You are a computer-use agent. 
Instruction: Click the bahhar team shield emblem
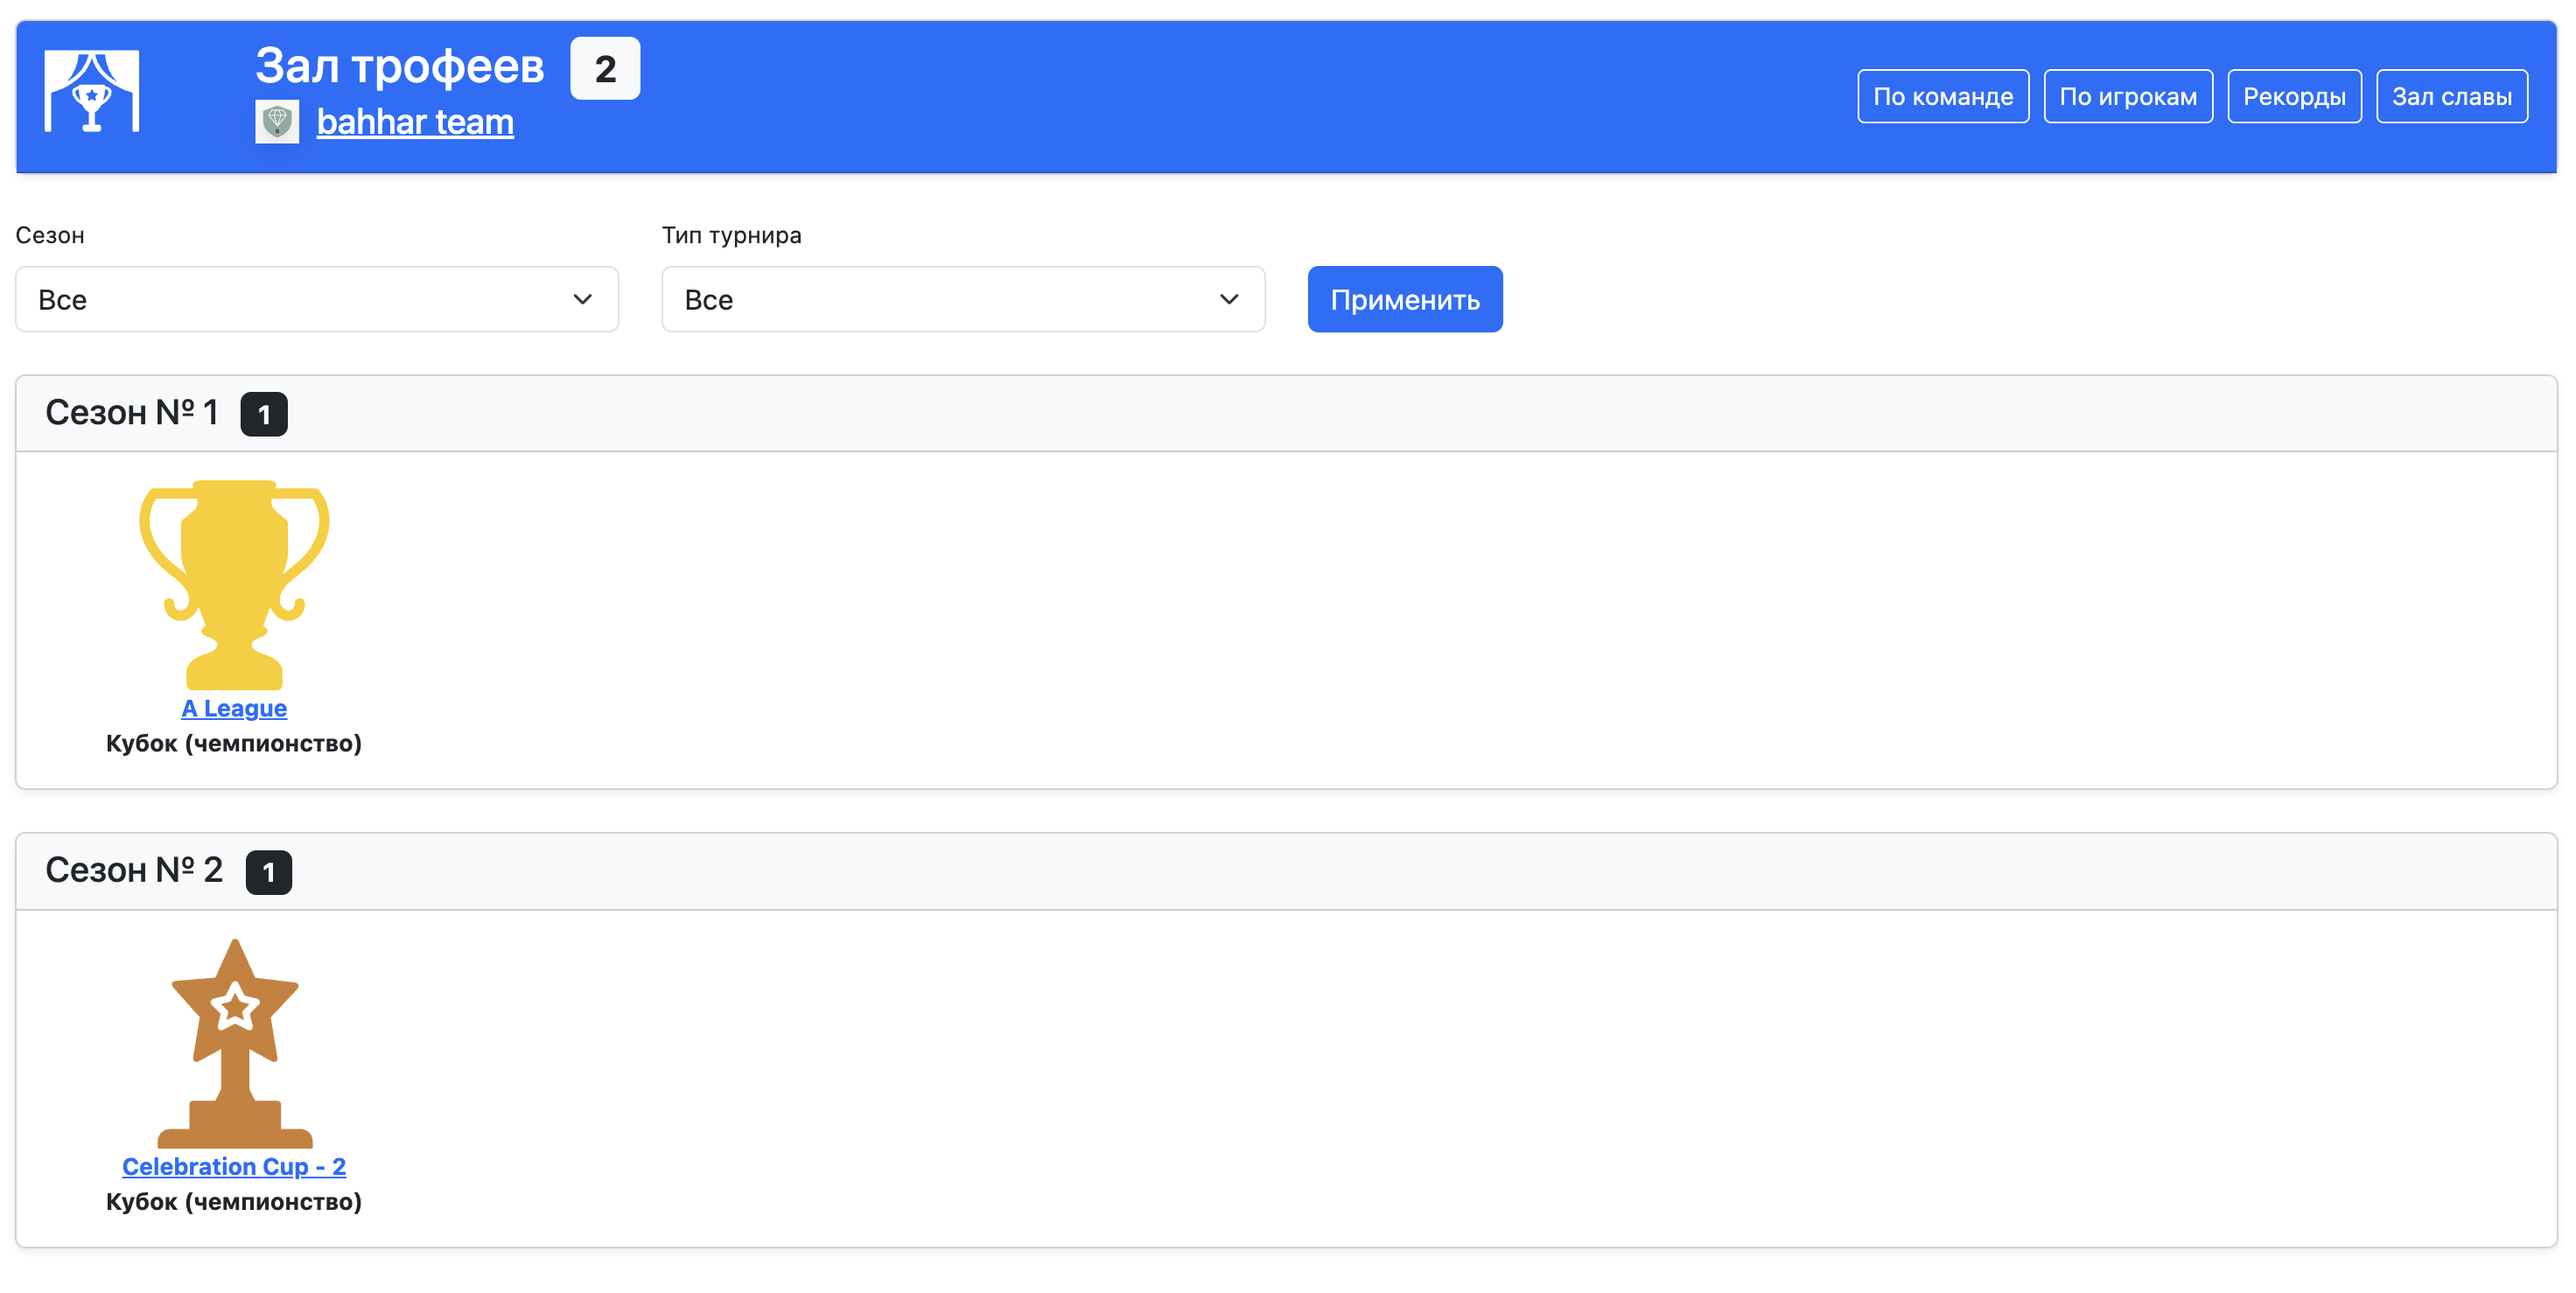[x=277, y=122]
